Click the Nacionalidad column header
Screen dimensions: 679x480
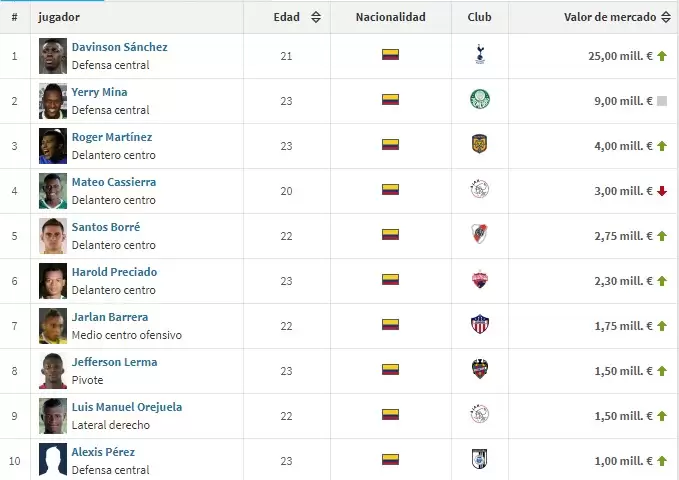click(x=390, y=17)
